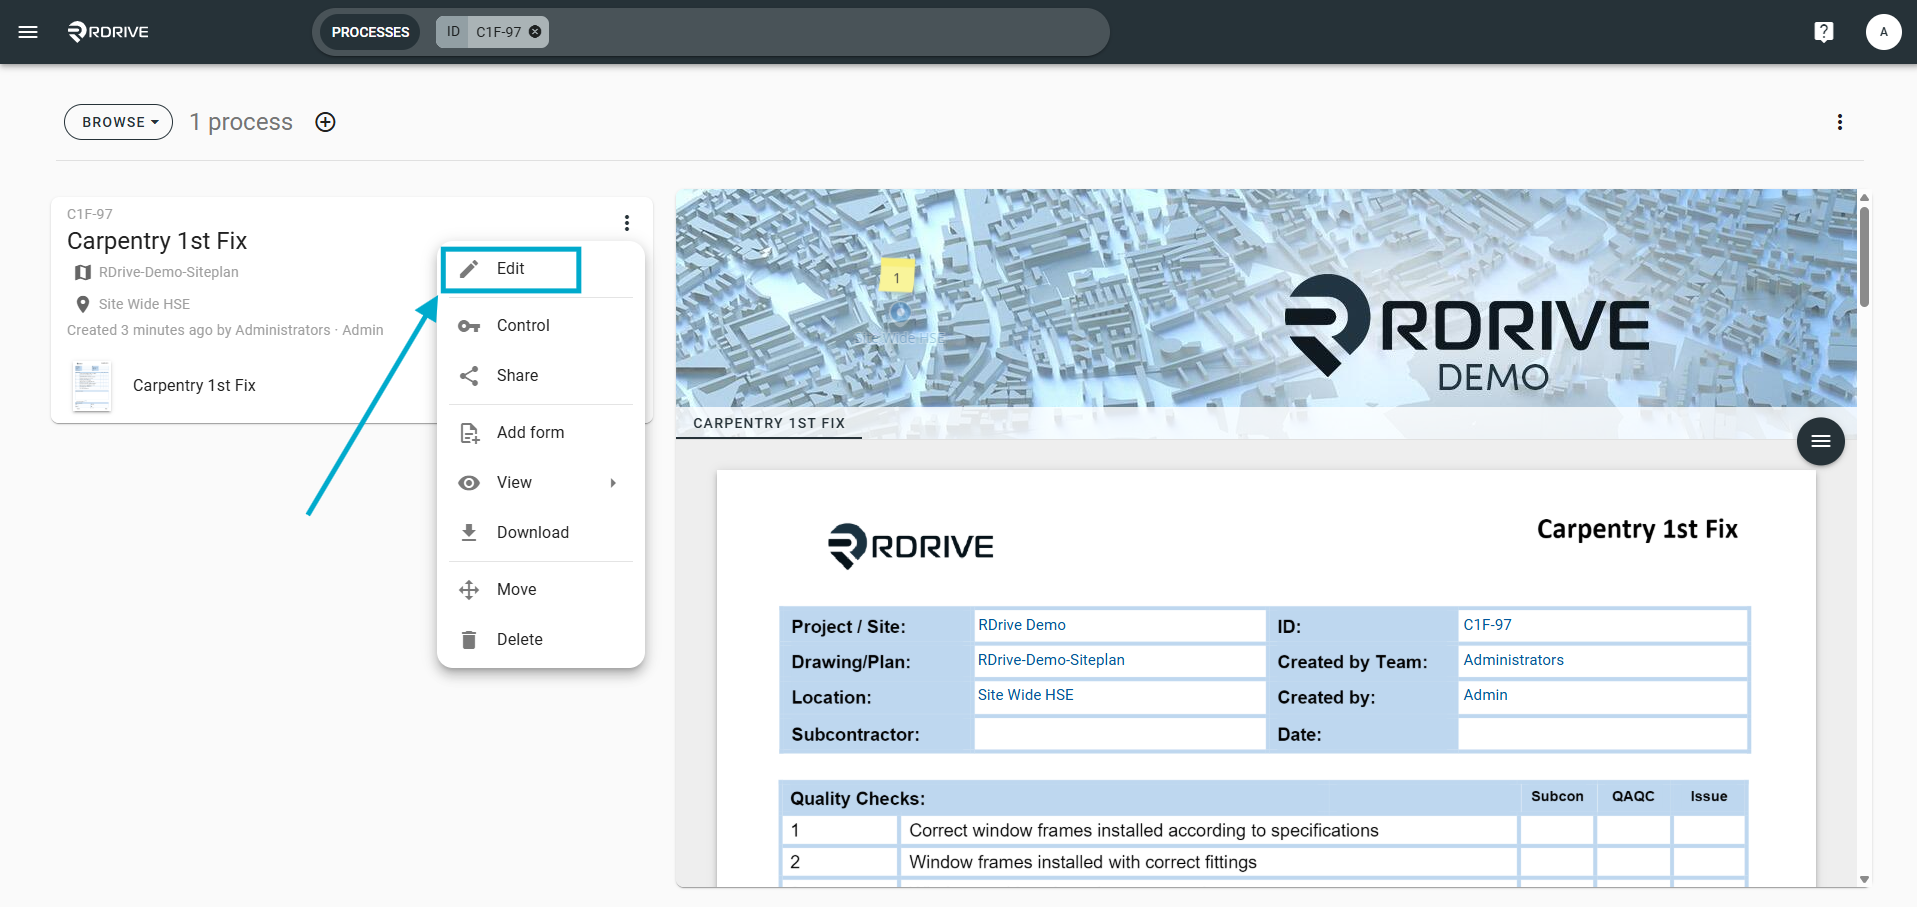
Task: Open the help question mark icon
Action: tap(1824, 32)
